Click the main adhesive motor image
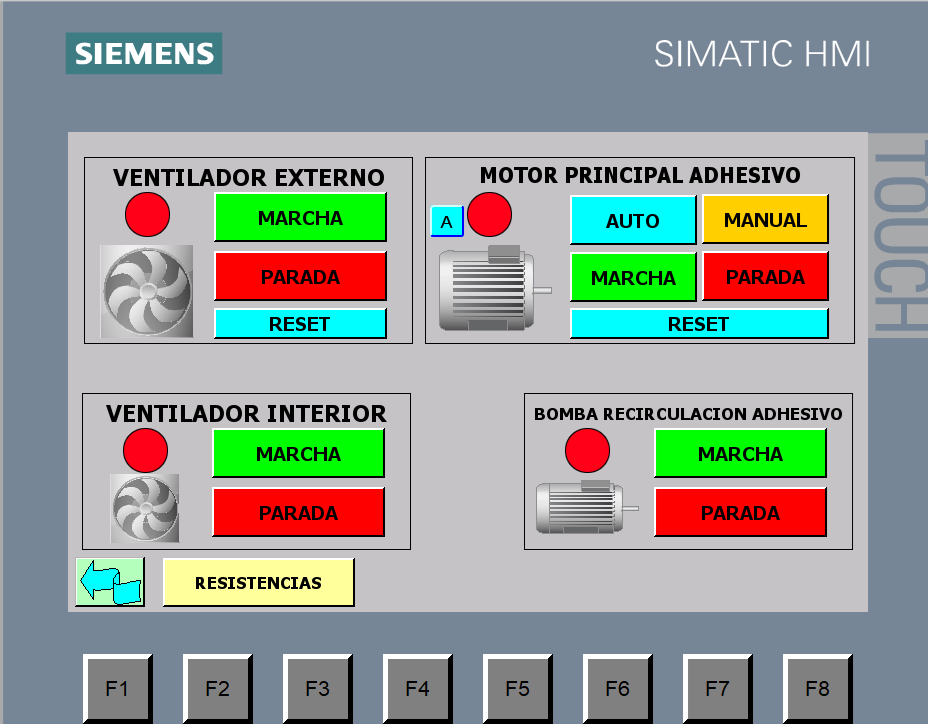 (495, 288)
